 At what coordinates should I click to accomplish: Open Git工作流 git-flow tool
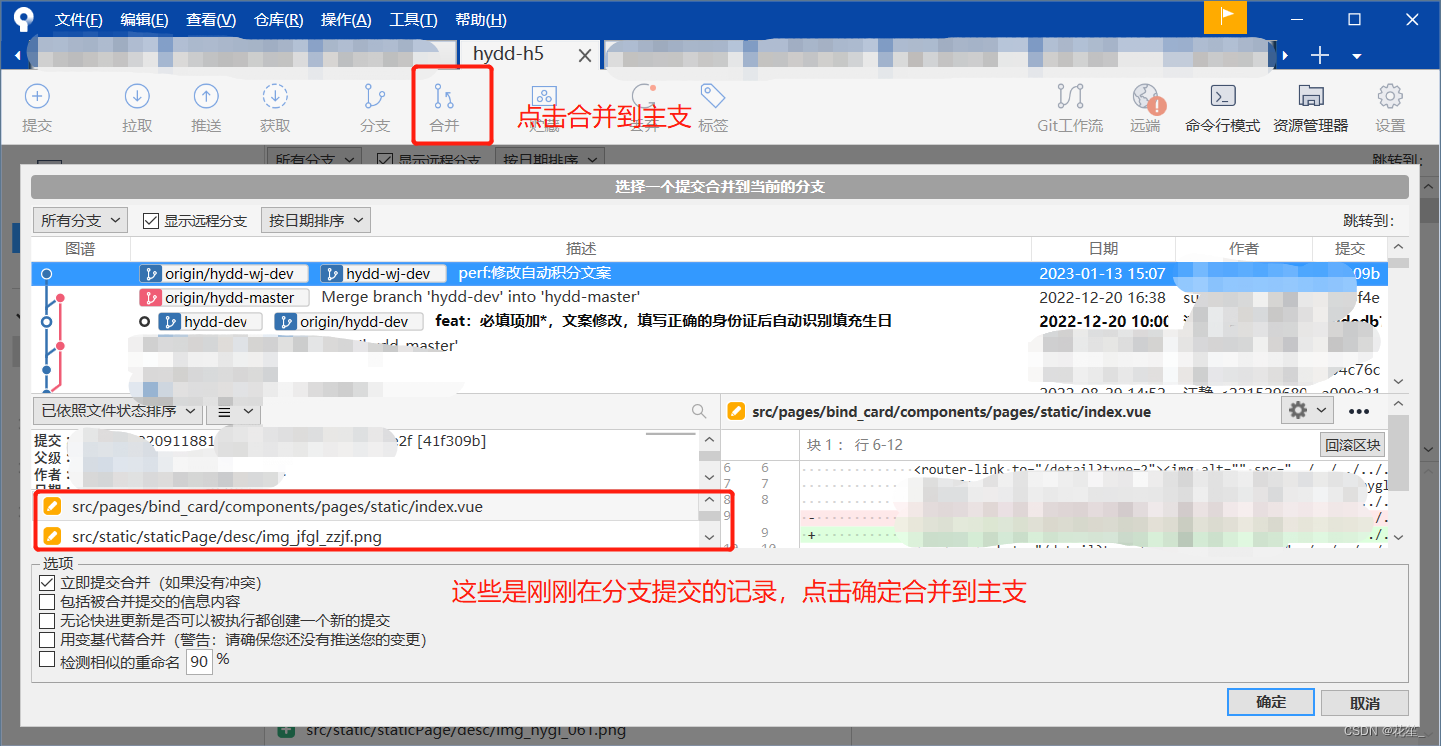(1070, 108)
